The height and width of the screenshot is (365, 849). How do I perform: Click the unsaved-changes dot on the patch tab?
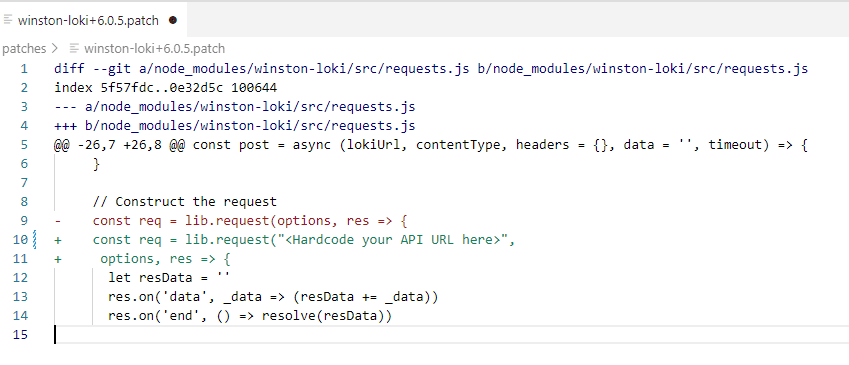pos(173,21)
